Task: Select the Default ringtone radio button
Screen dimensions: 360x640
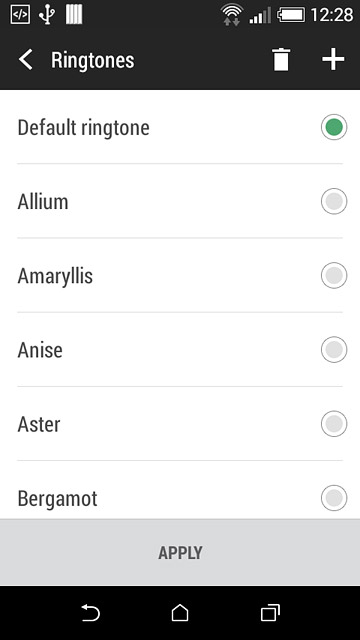Action: click(334, 127)
